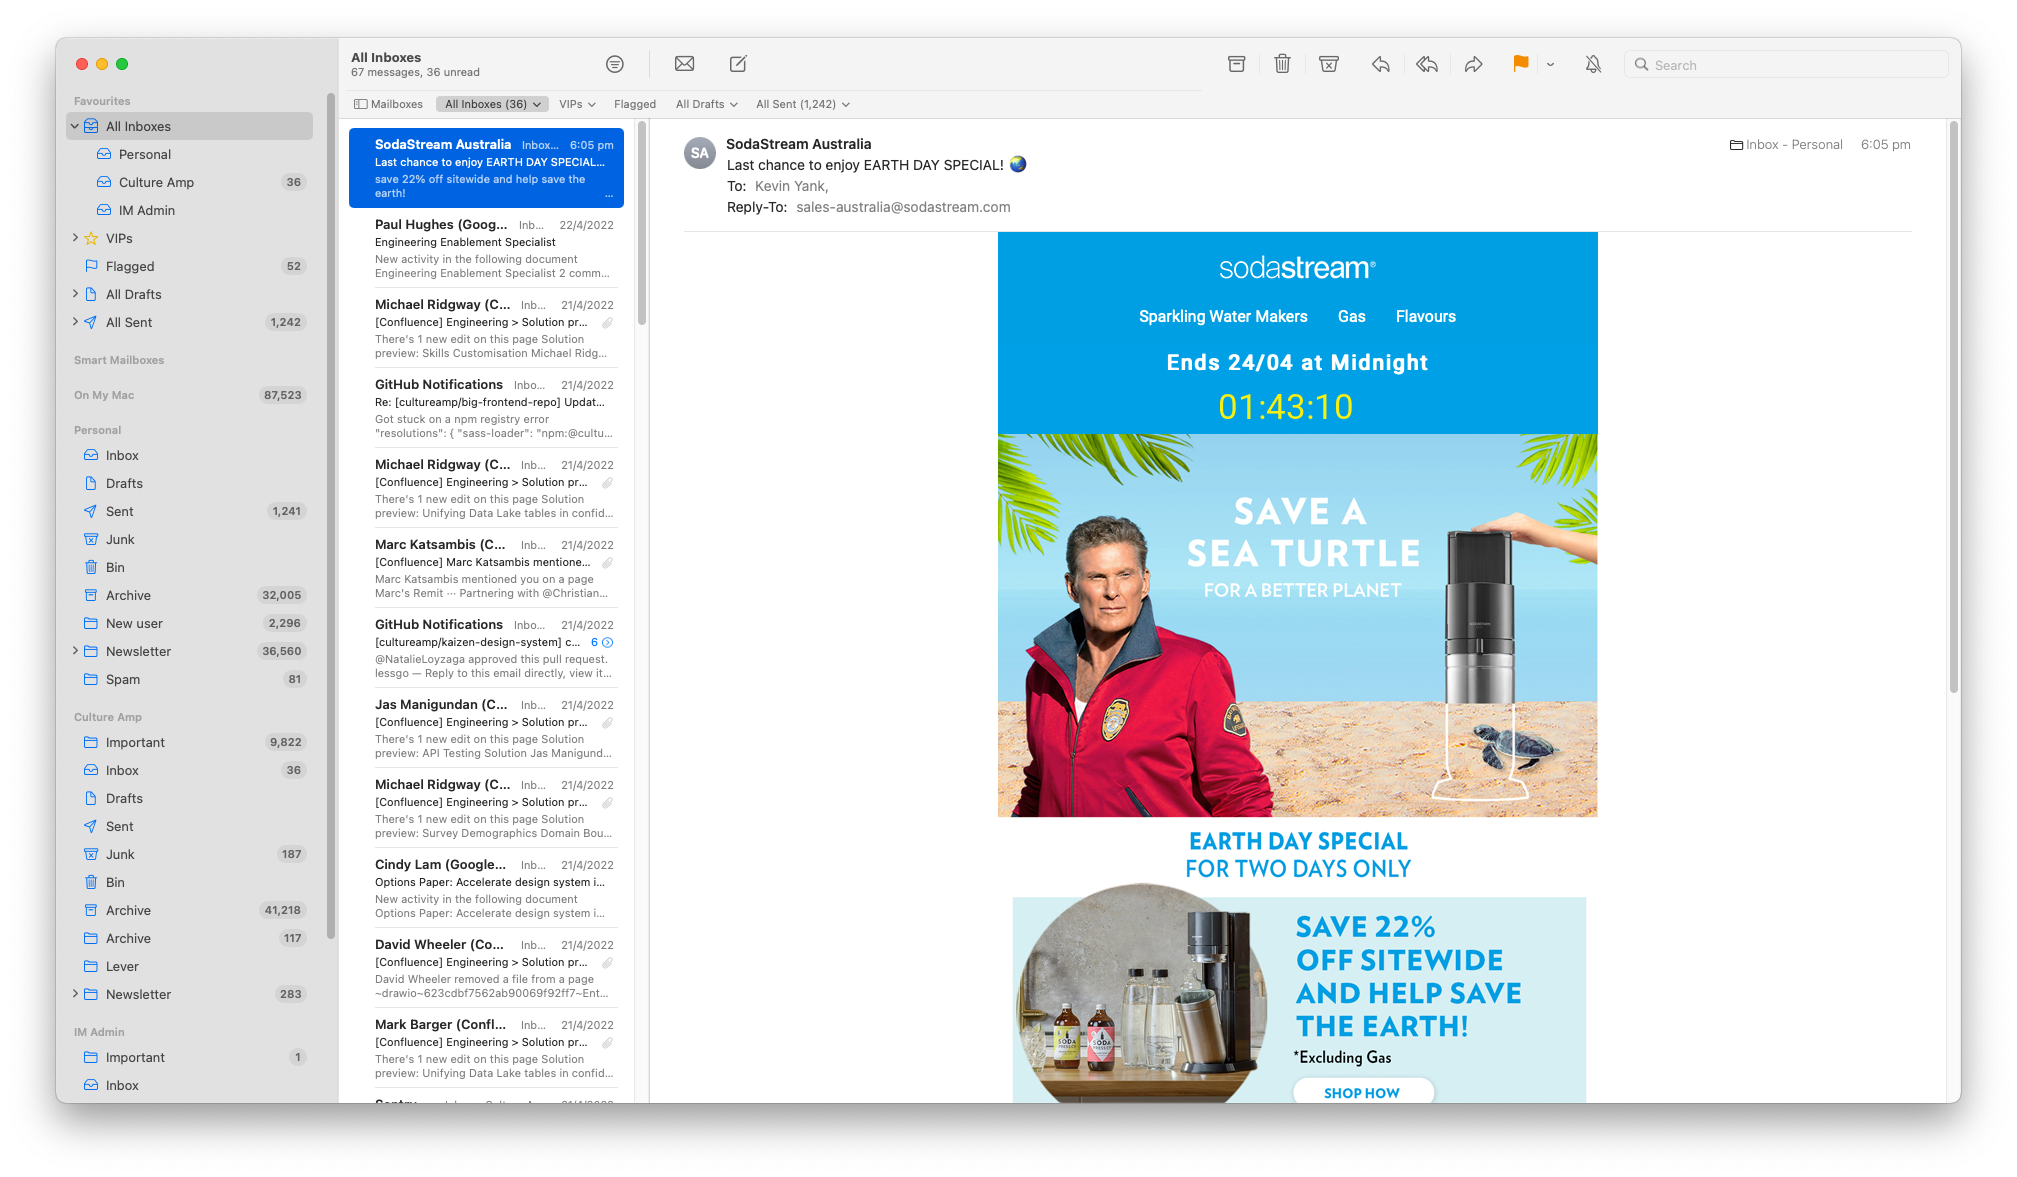The image size is (2017, 1177).
Task: Click the move to junk icon
Action: 1326,63
